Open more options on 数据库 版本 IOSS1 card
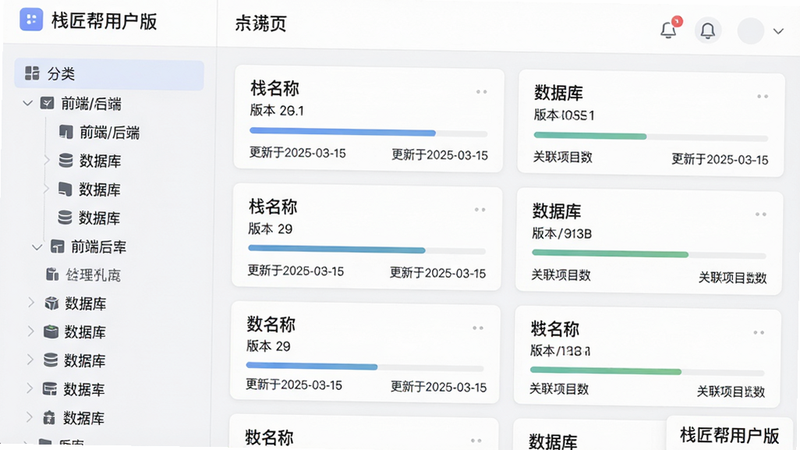The width and height of the screenshot is (800, 450). point(762,96)
